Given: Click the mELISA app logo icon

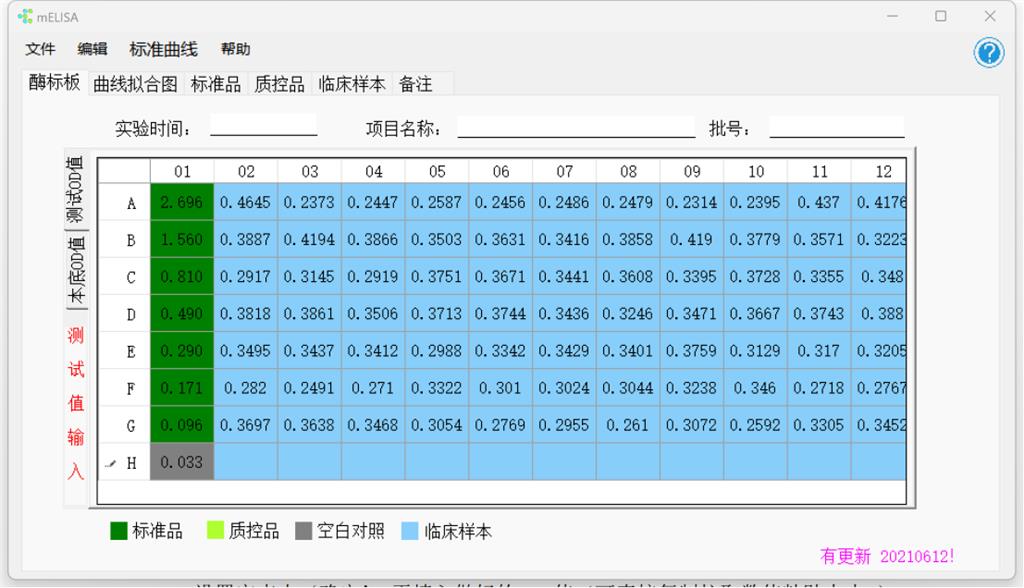Looking at the screenshot, I should click(25, 16).
